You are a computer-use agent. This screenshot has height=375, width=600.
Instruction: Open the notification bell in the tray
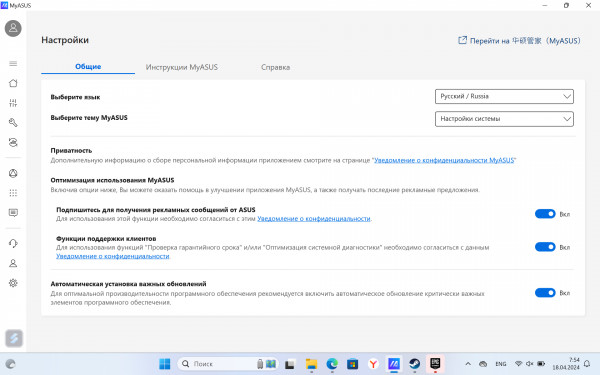587,364
